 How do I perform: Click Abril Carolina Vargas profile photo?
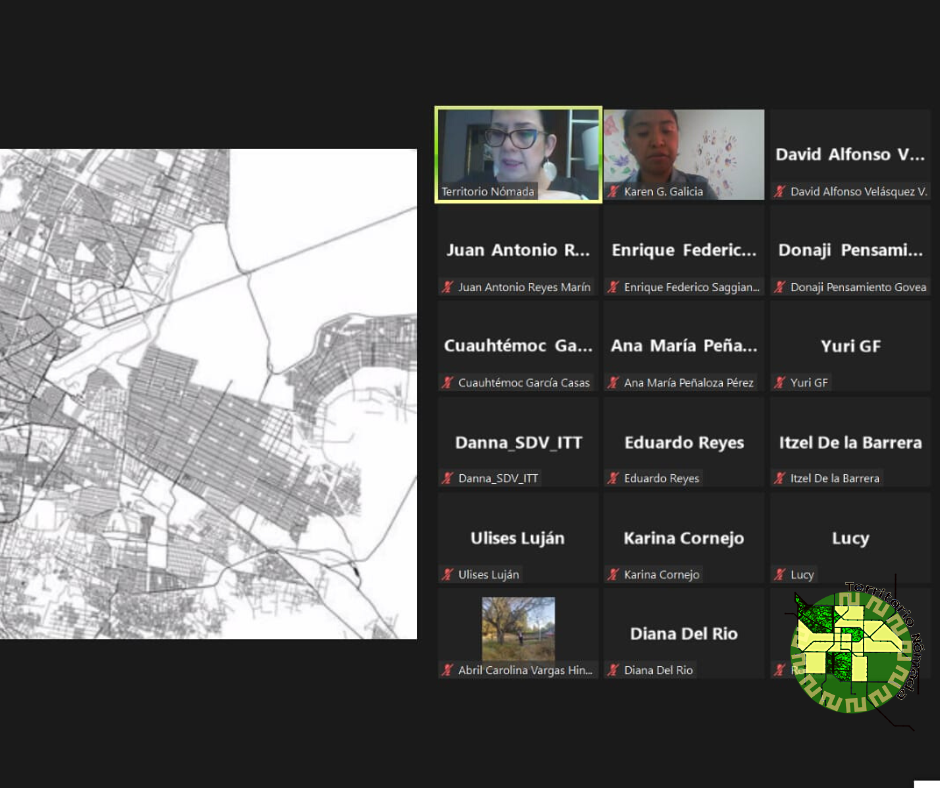[x=518, y=629]
